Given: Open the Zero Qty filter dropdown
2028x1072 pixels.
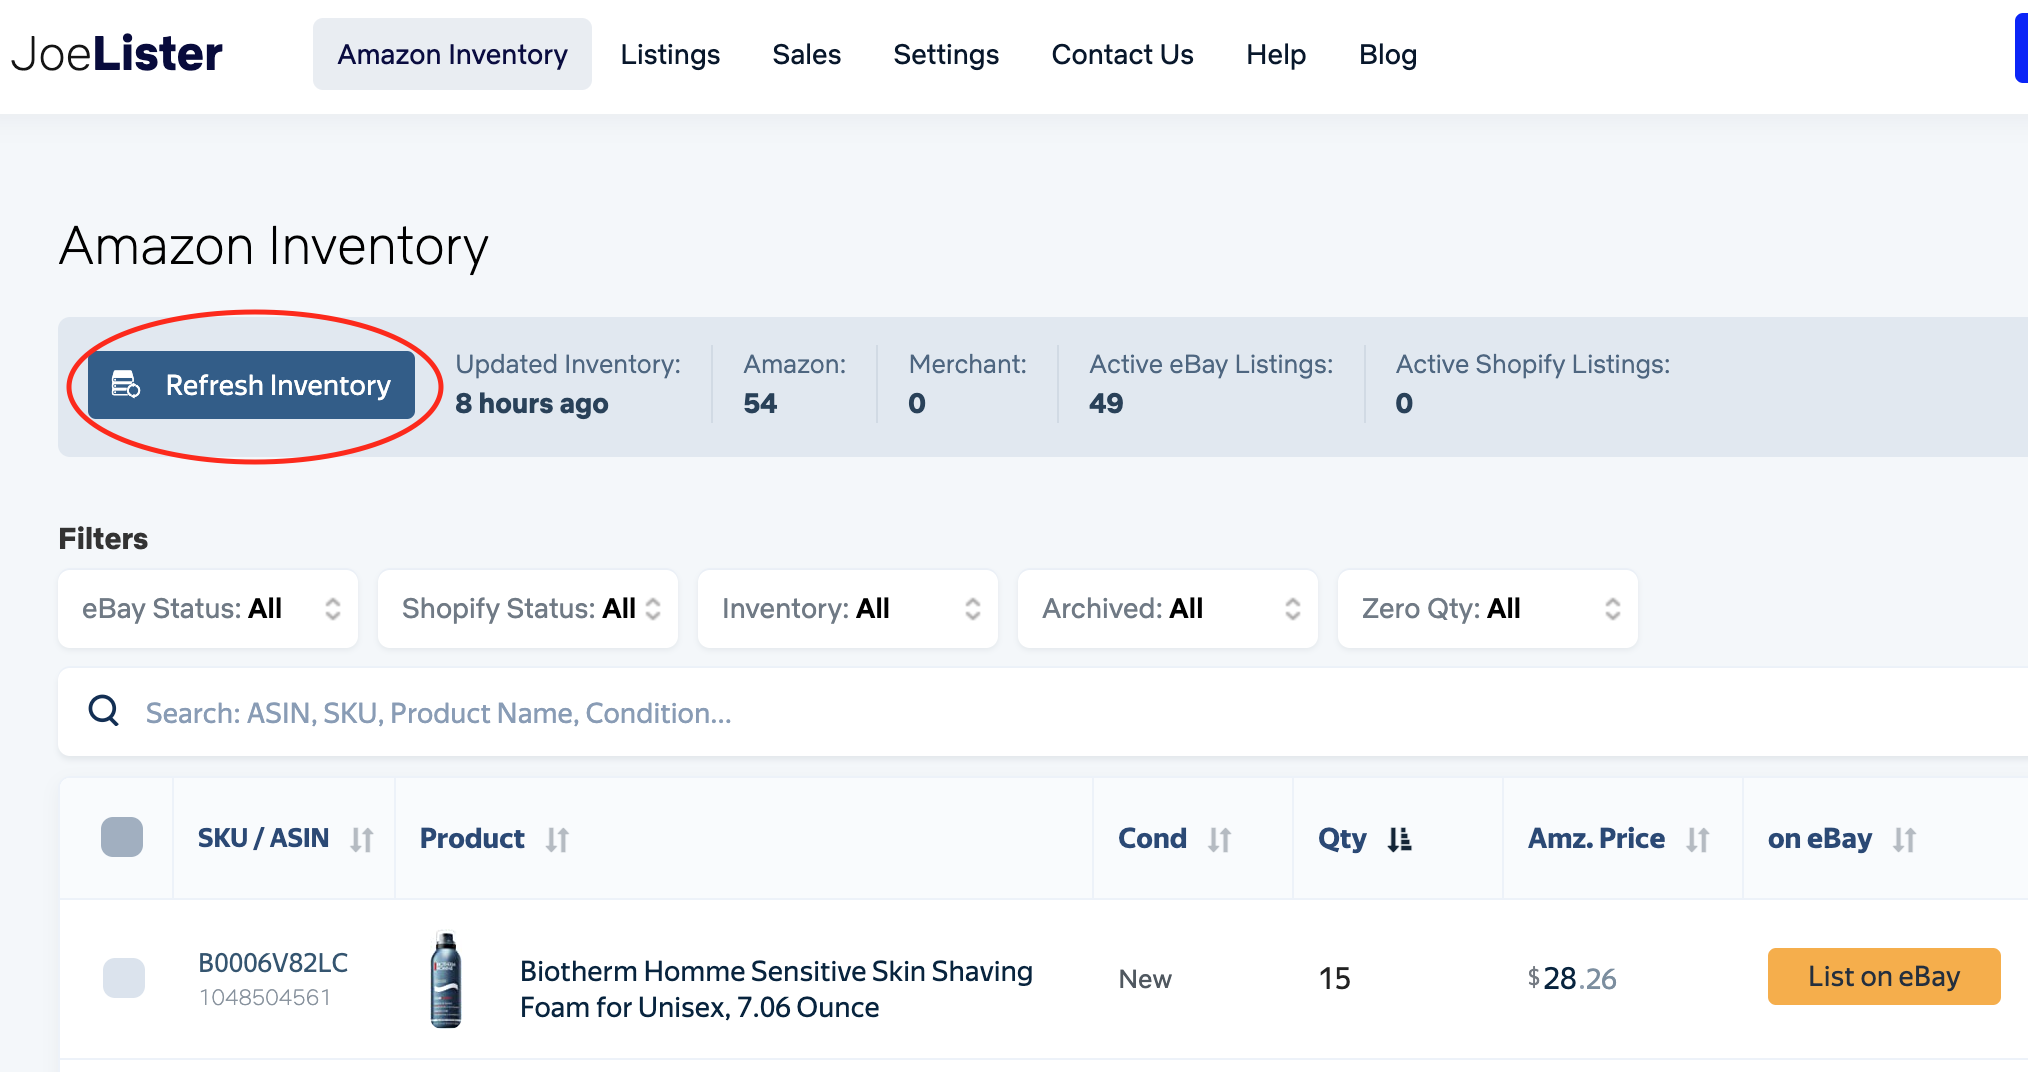Looking at the screenshot, I should 1488,609.
